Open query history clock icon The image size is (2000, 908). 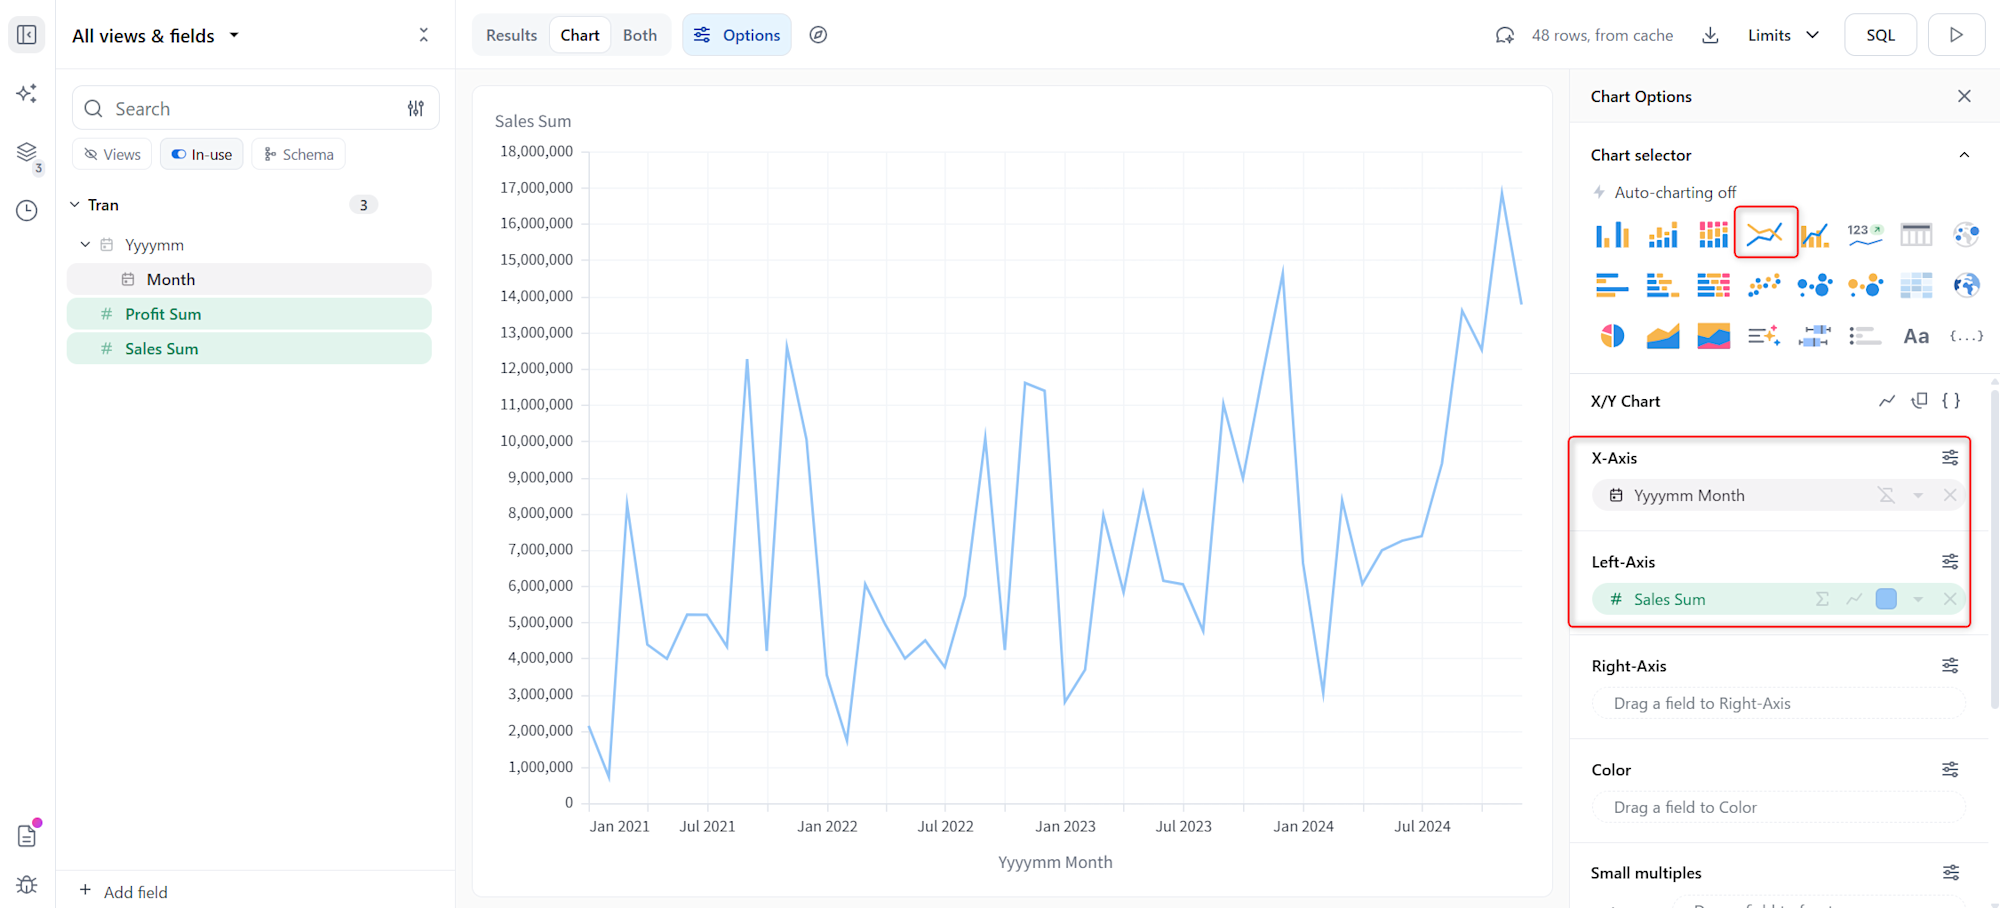click(x=27, y=211)
